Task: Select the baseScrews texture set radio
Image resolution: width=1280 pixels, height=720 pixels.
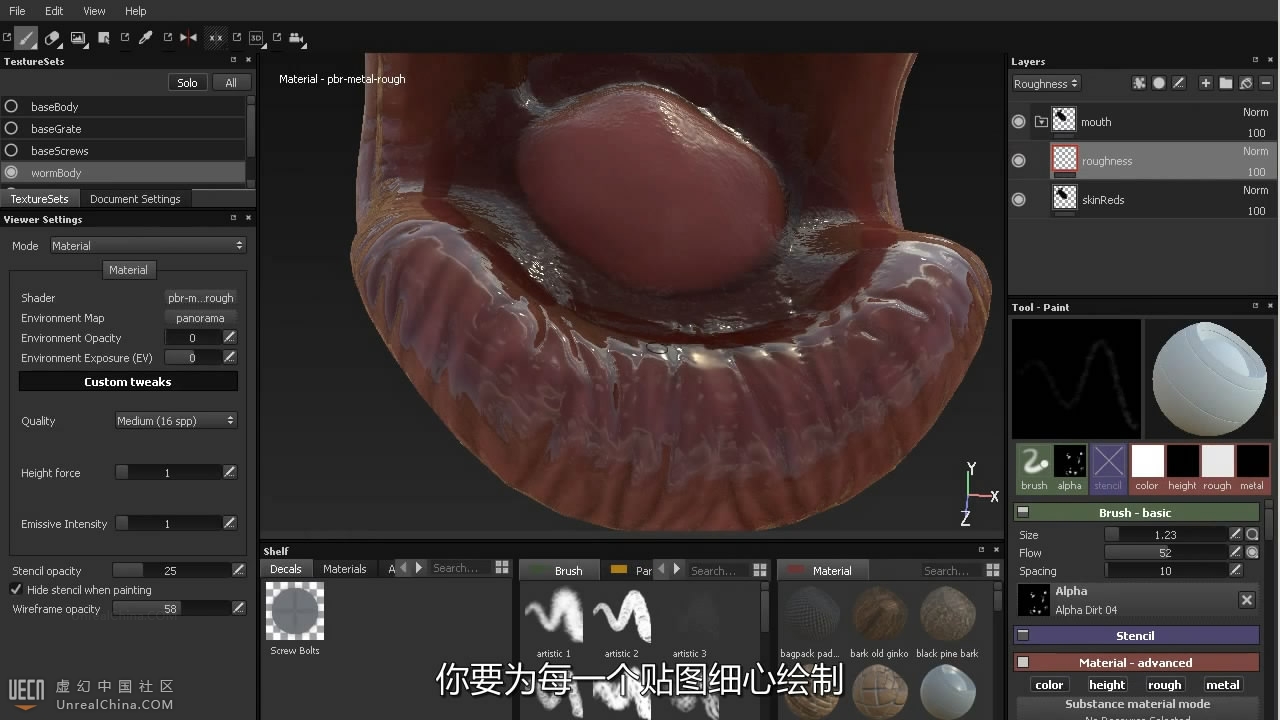Action: 11,150
